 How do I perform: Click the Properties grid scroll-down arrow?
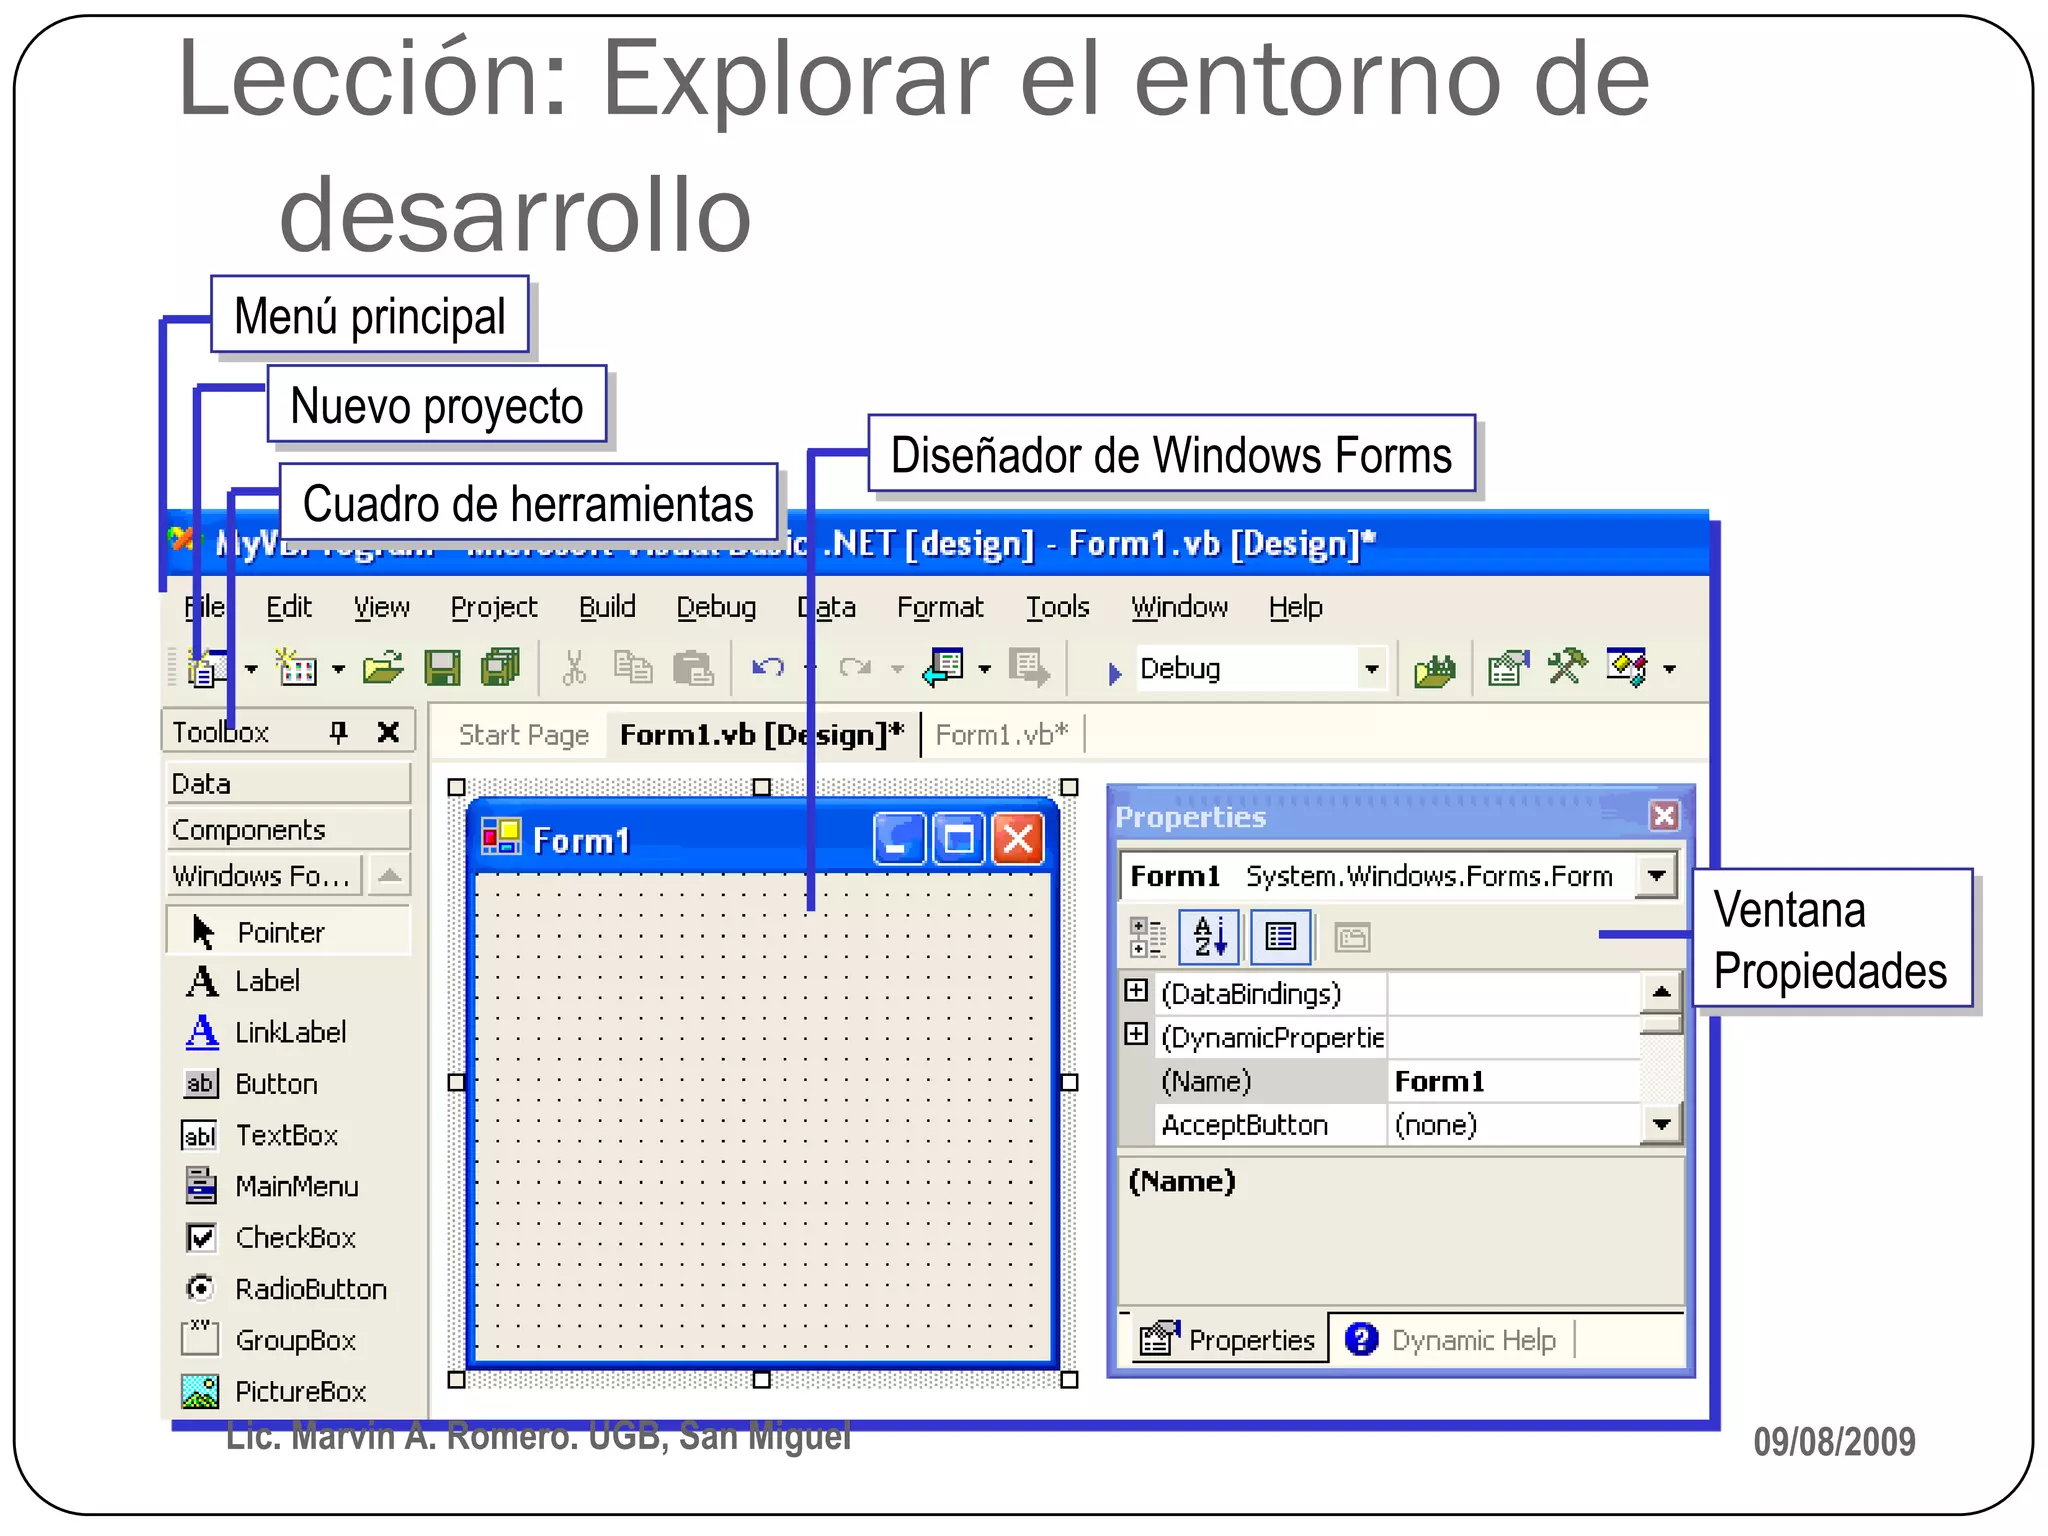tap(1661, 1125)
